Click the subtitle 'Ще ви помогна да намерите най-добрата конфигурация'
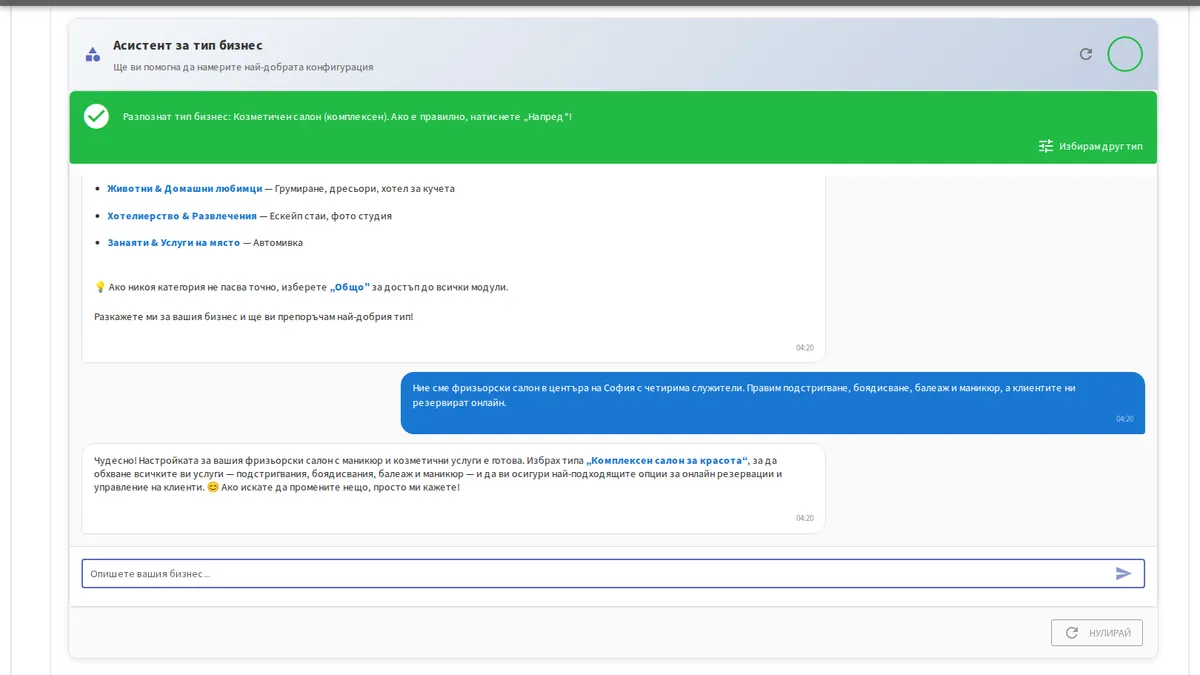The image size is (1200, 675). click(x=243, y=67)
